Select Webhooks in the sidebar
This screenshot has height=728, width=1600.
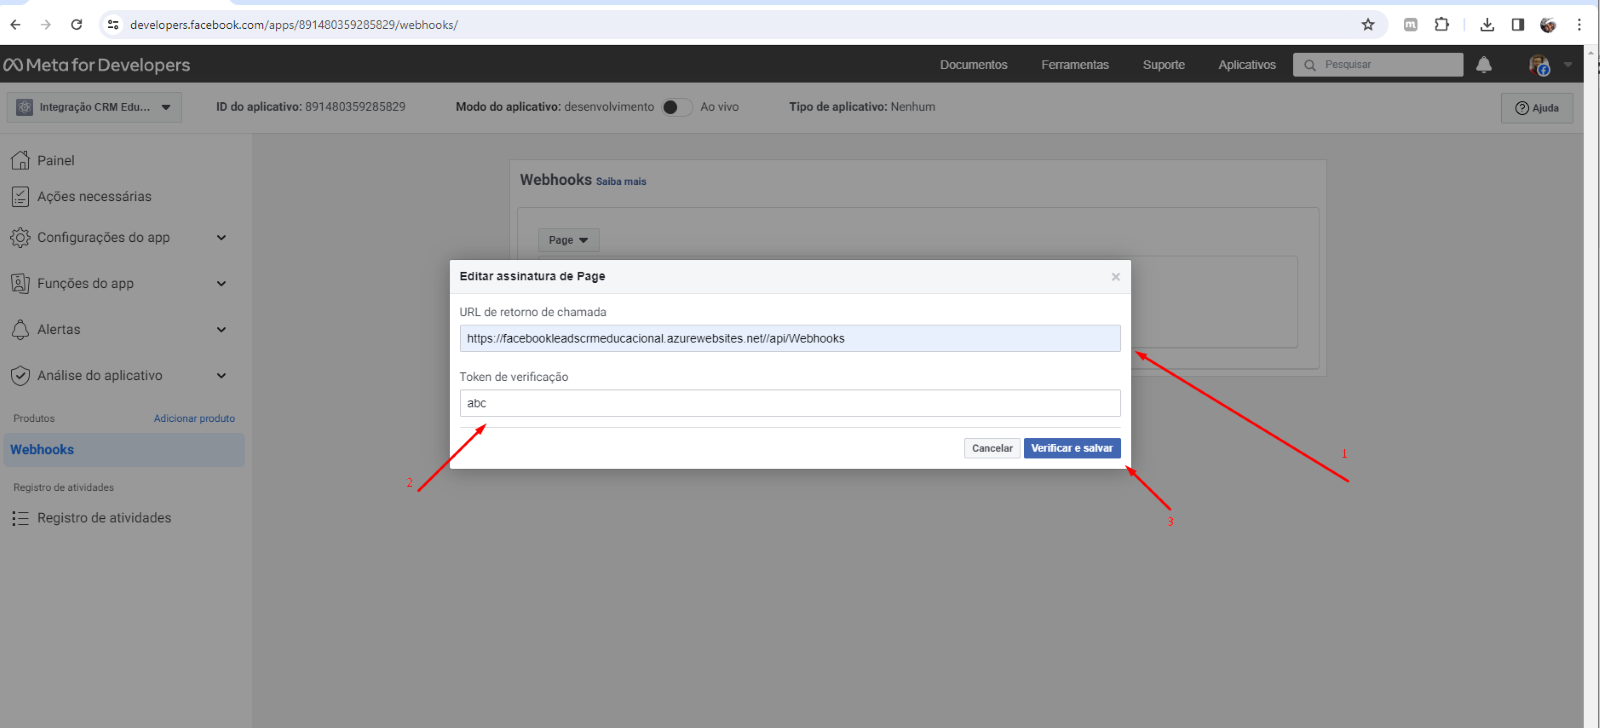124,450
